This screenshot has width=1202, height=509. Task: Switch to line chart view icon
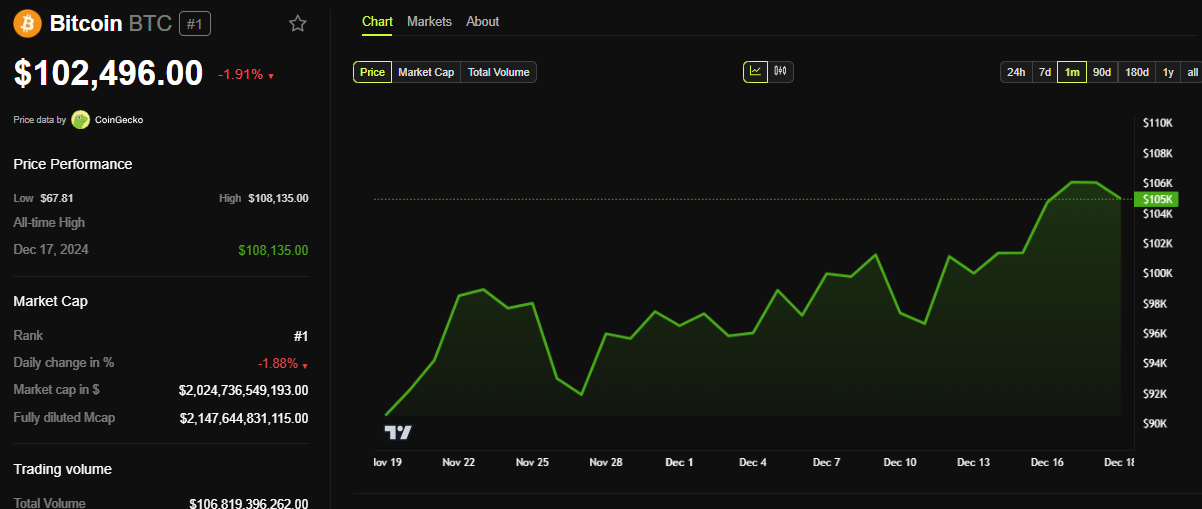[x=755, y=71]
